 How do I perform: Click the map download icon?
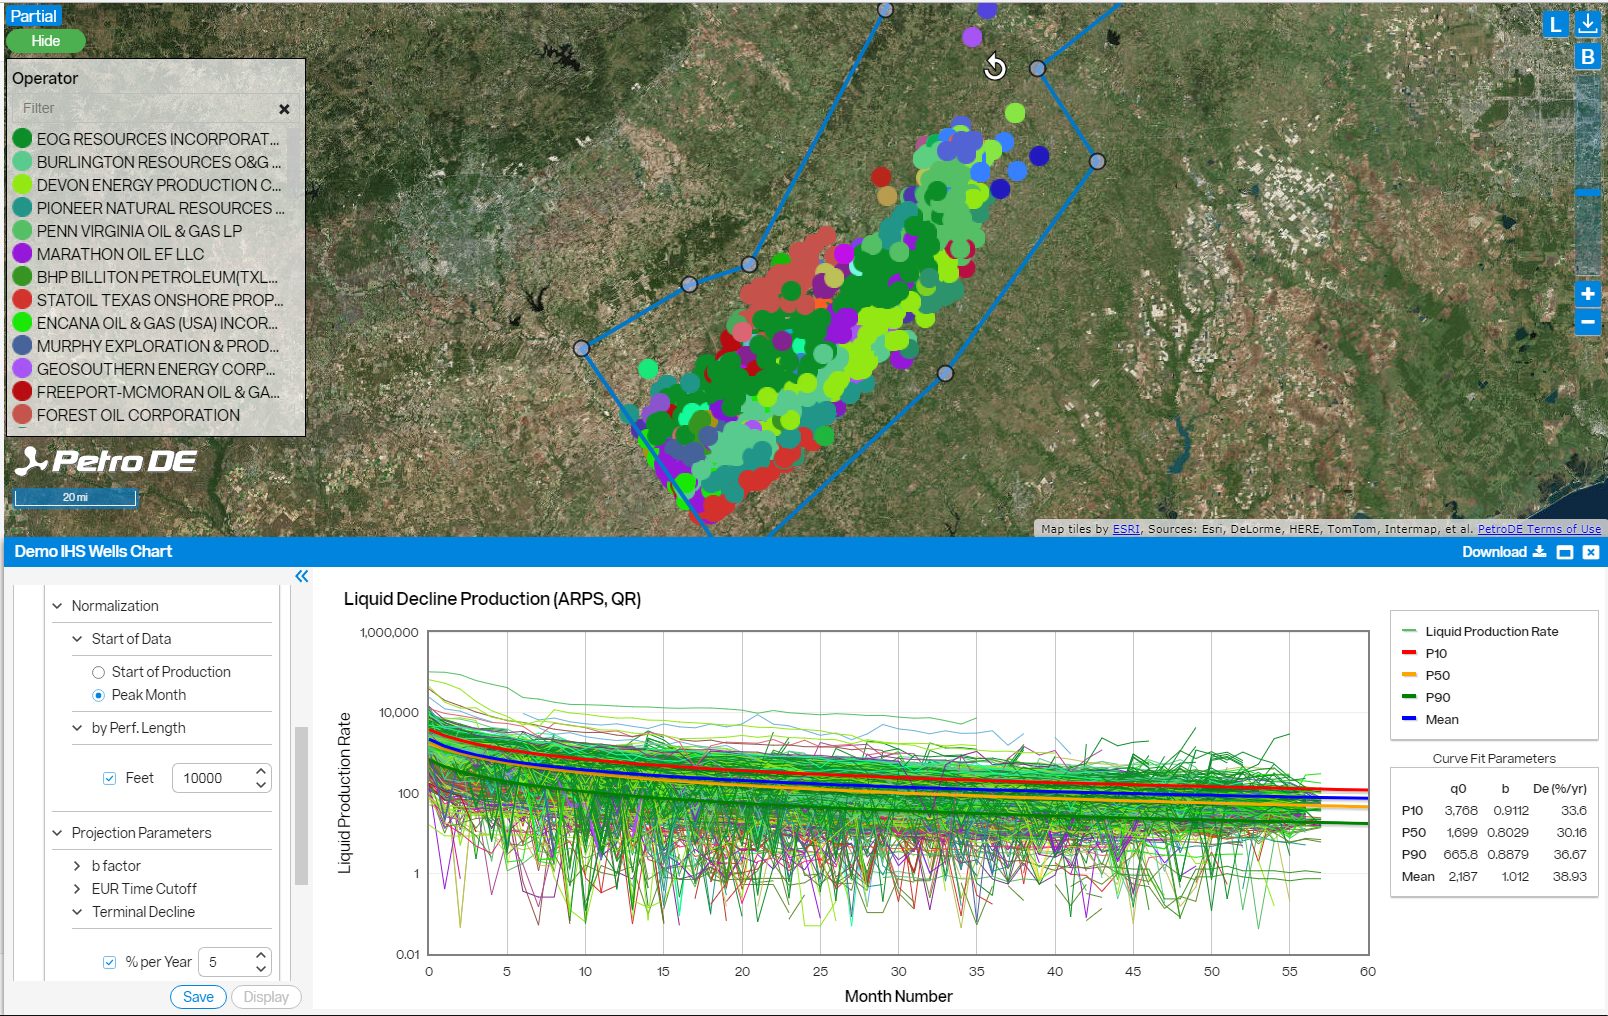(1588, 24)
